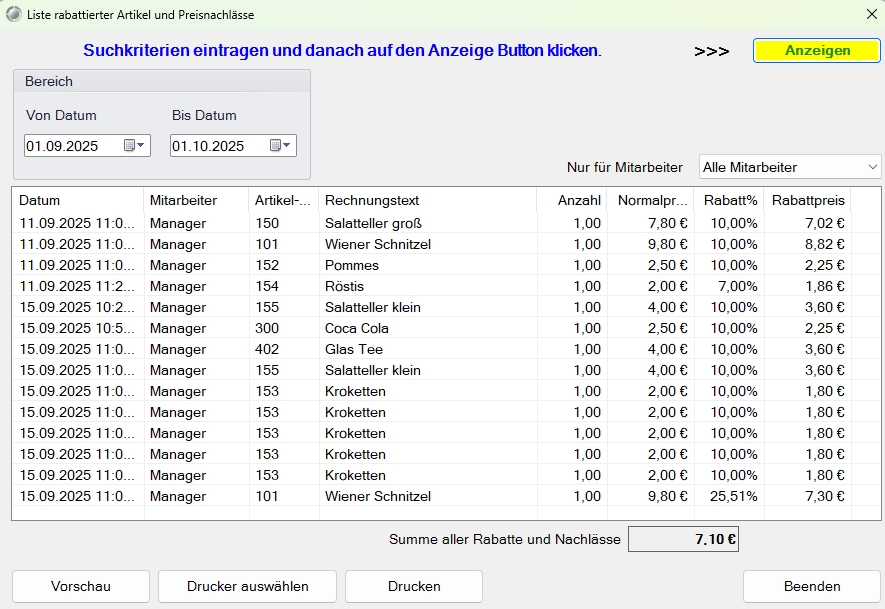Click the 15.09.2025 10:2... date cell
Image resolution: width=885 pixels, height=609 pixels.
tap(77, 308)
